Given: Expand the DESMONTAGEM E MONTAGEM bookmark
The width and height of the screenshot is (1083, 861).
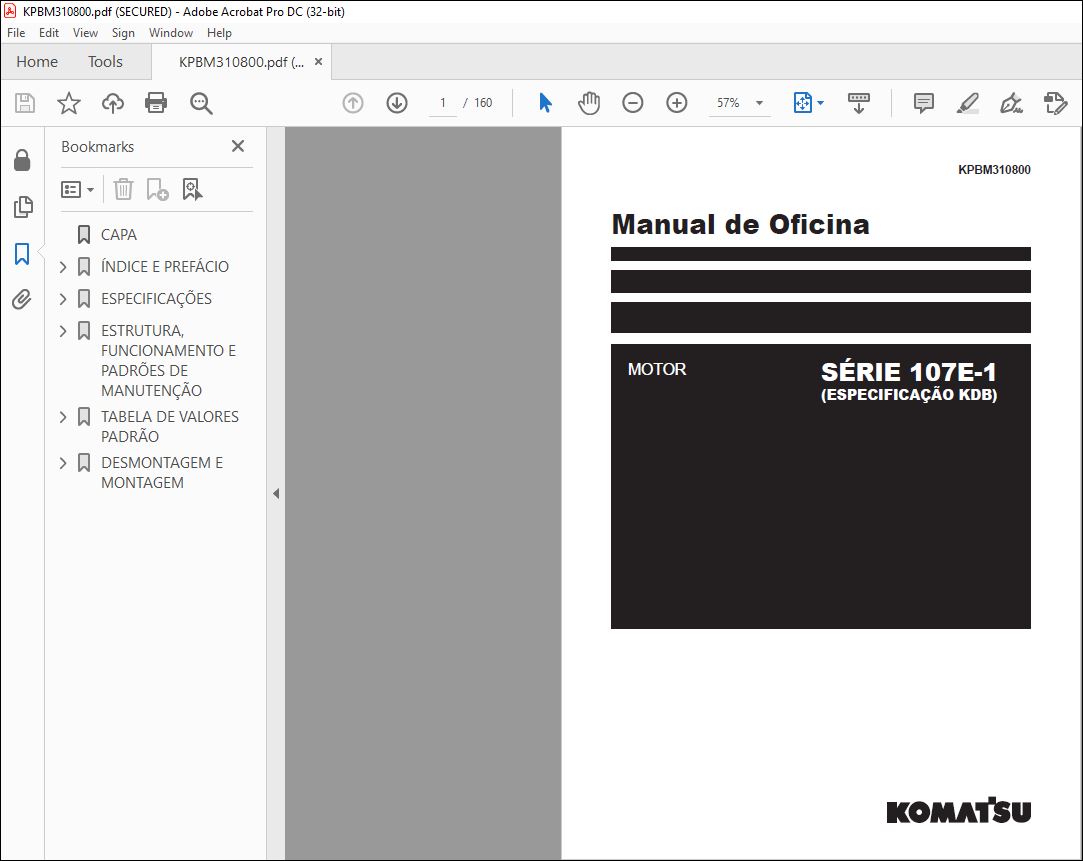Looking at the screenshot, I should [x=63, y=463].
